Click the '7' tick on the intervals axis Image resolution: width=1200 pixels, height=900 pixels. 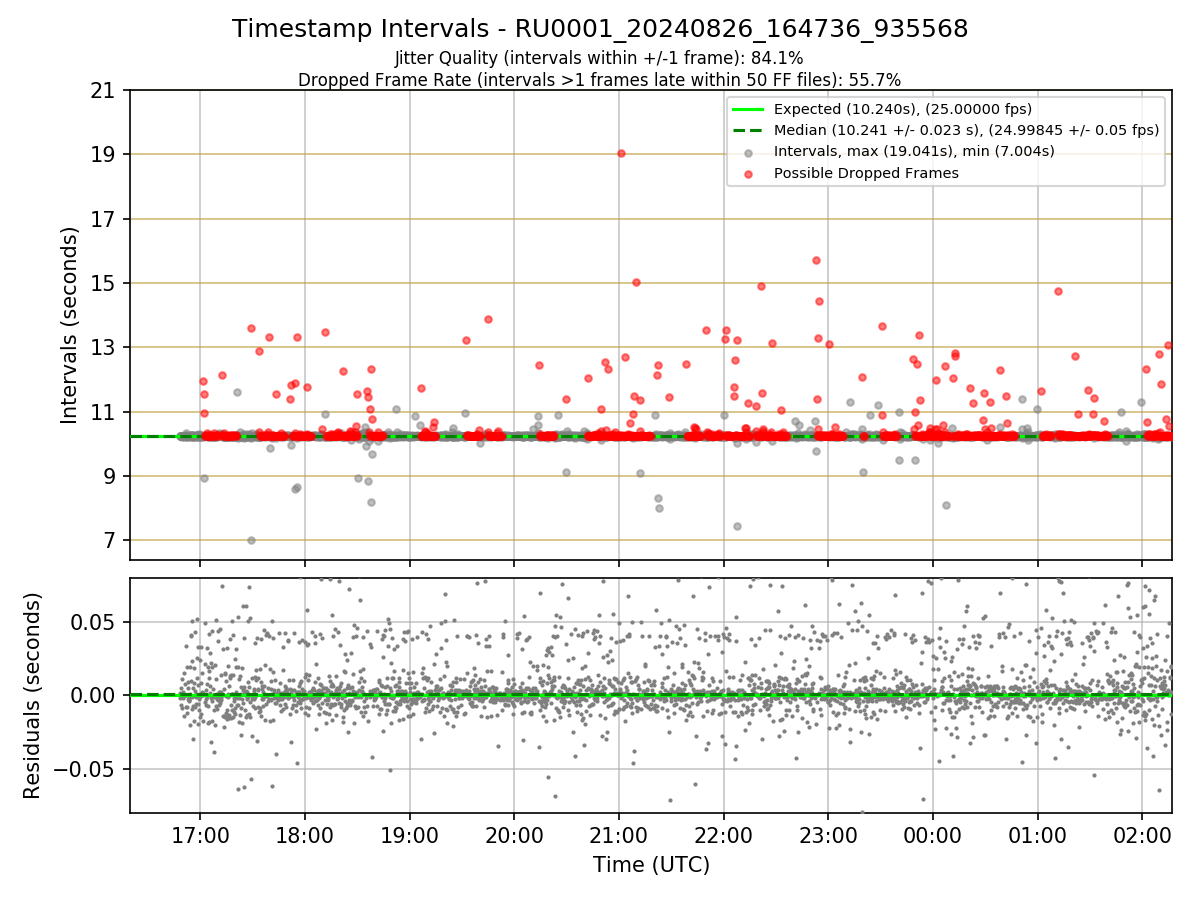coord(111,540)
